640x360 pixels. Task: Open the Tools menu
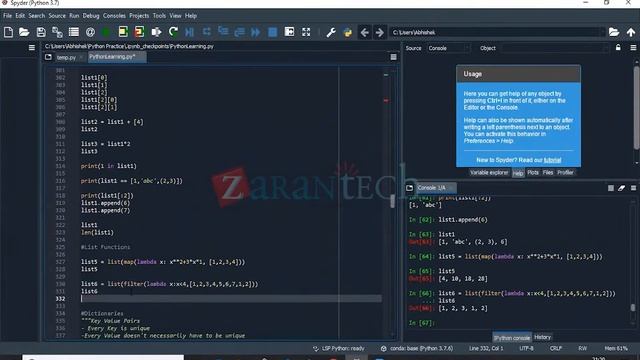[x=159, y=16]
